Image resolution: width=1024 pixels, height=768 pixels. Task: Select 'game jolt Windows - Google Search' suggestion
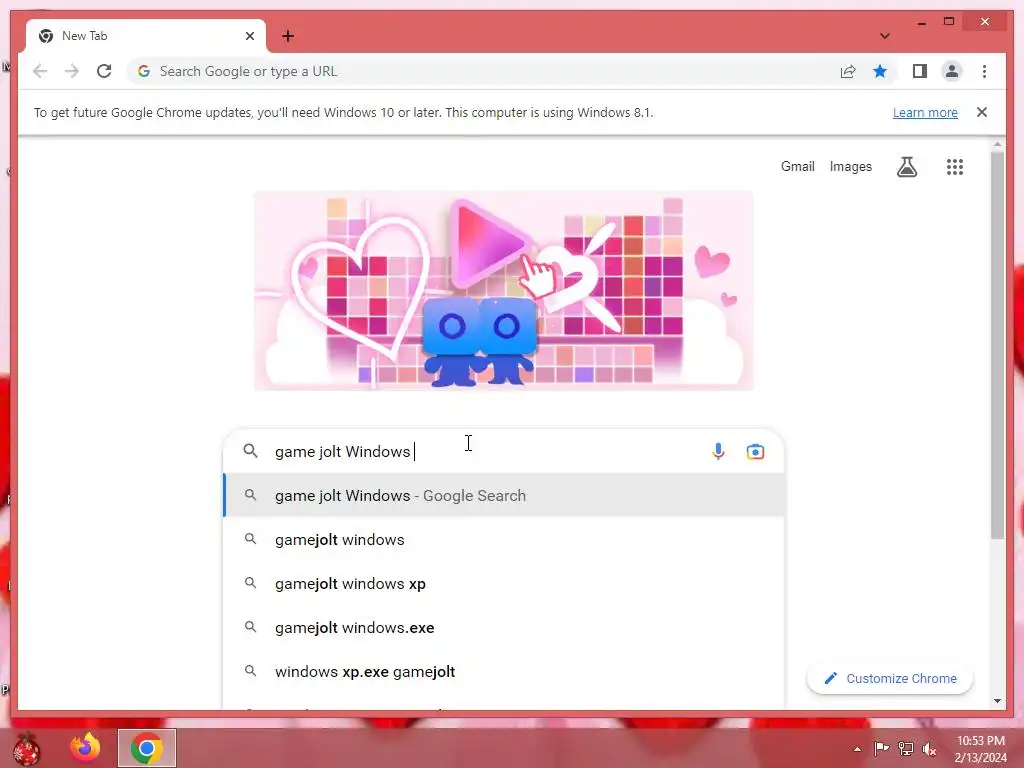[x=504, y=496]
